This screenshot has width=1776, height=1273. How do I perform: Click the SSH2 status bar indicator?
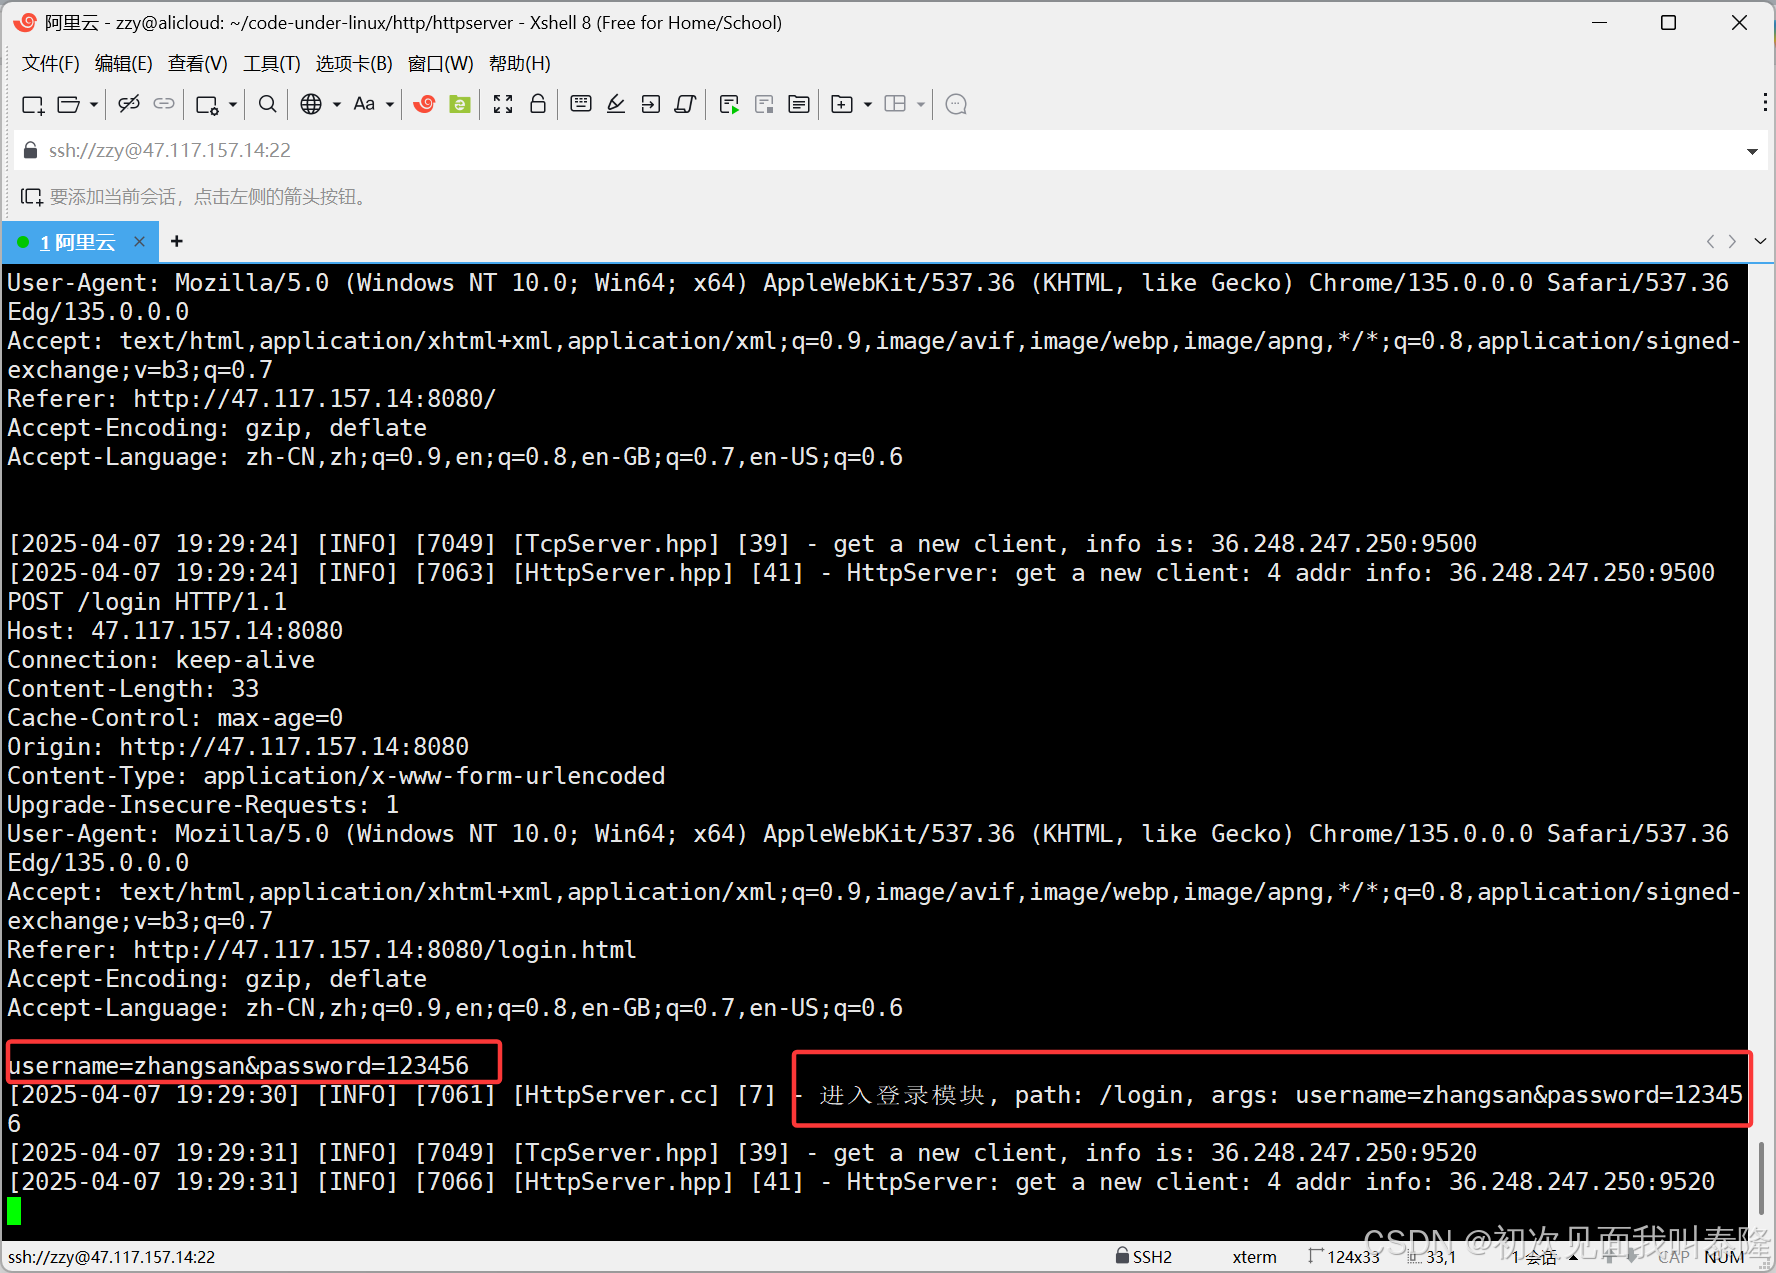click(1144, 1257)
